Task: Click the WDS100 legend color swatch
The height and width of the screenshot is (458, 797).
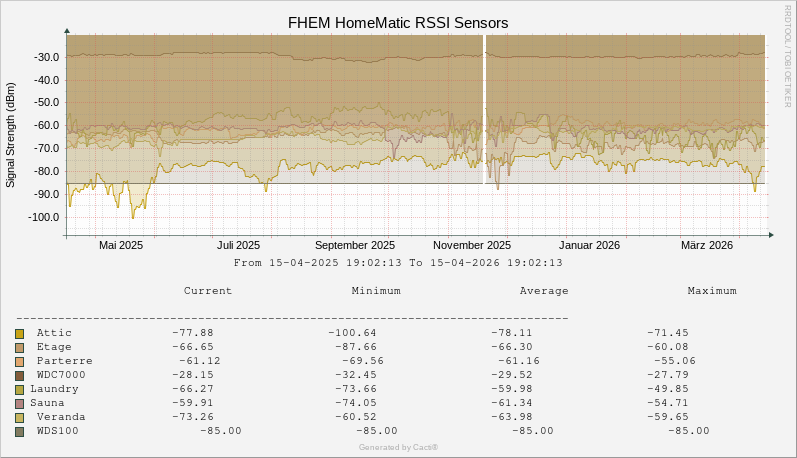Action: [20, 431]
